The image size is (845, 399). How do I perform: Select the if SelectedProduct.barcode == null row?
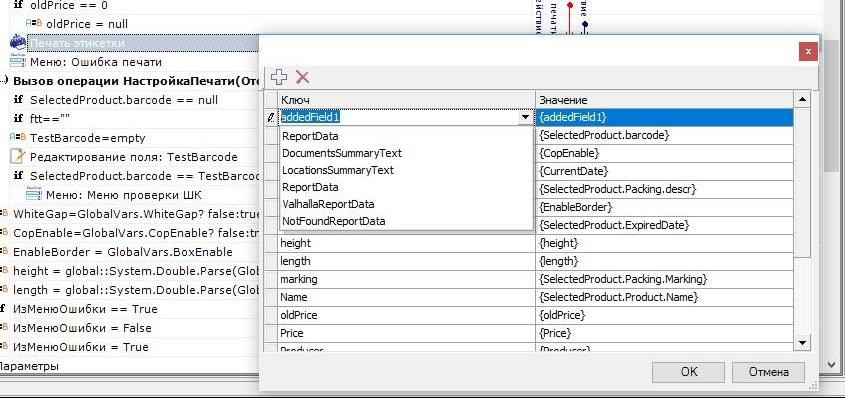(124, 100)
